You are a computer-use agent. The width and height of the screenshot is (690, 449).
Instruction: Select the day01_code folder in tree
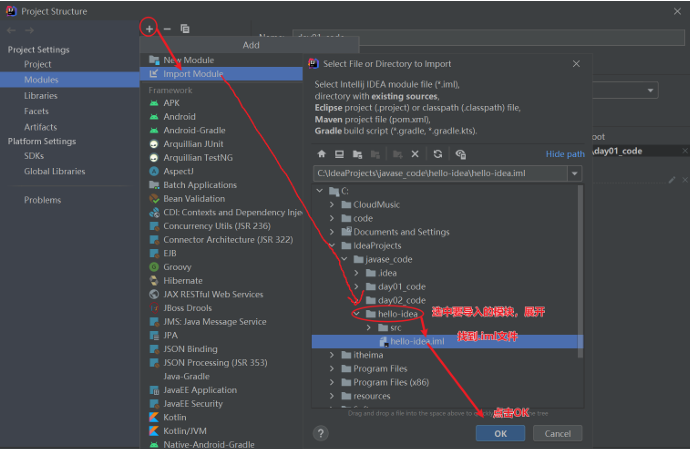pos(401,287)
